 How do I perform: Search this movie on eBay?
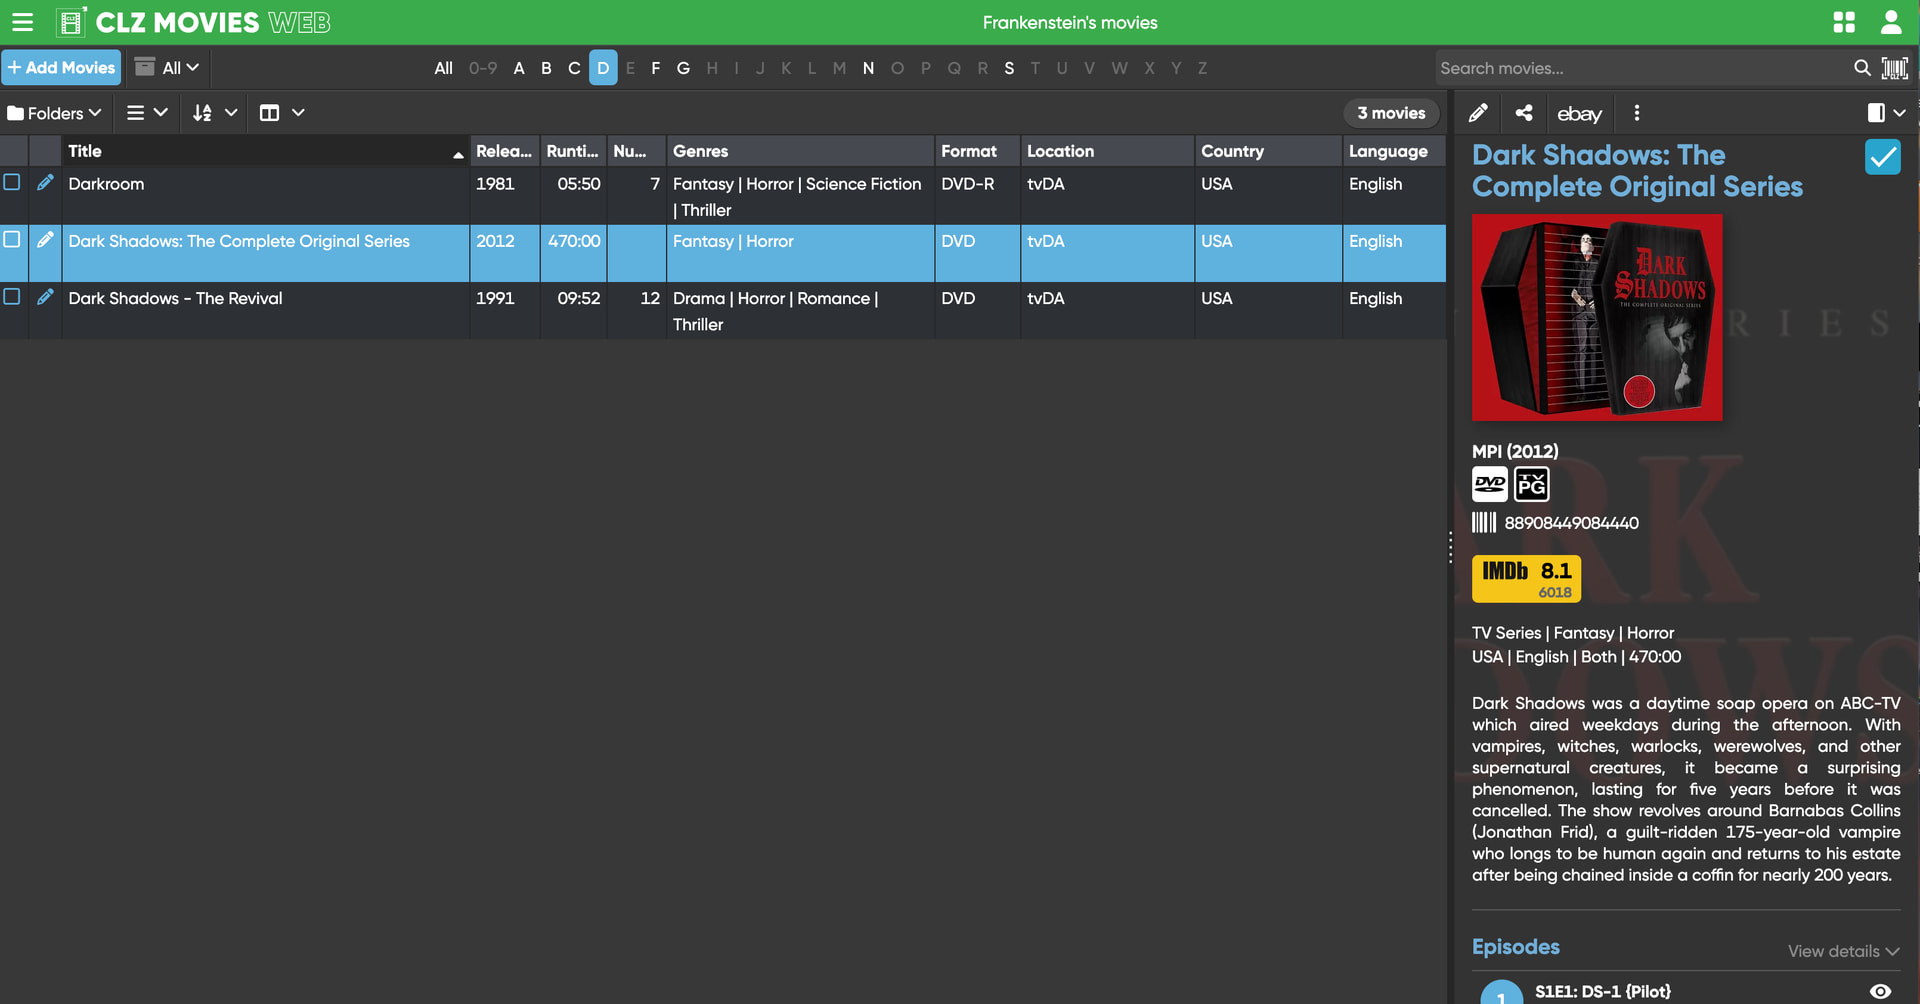pyautogui.click(x=1580, y=114)
